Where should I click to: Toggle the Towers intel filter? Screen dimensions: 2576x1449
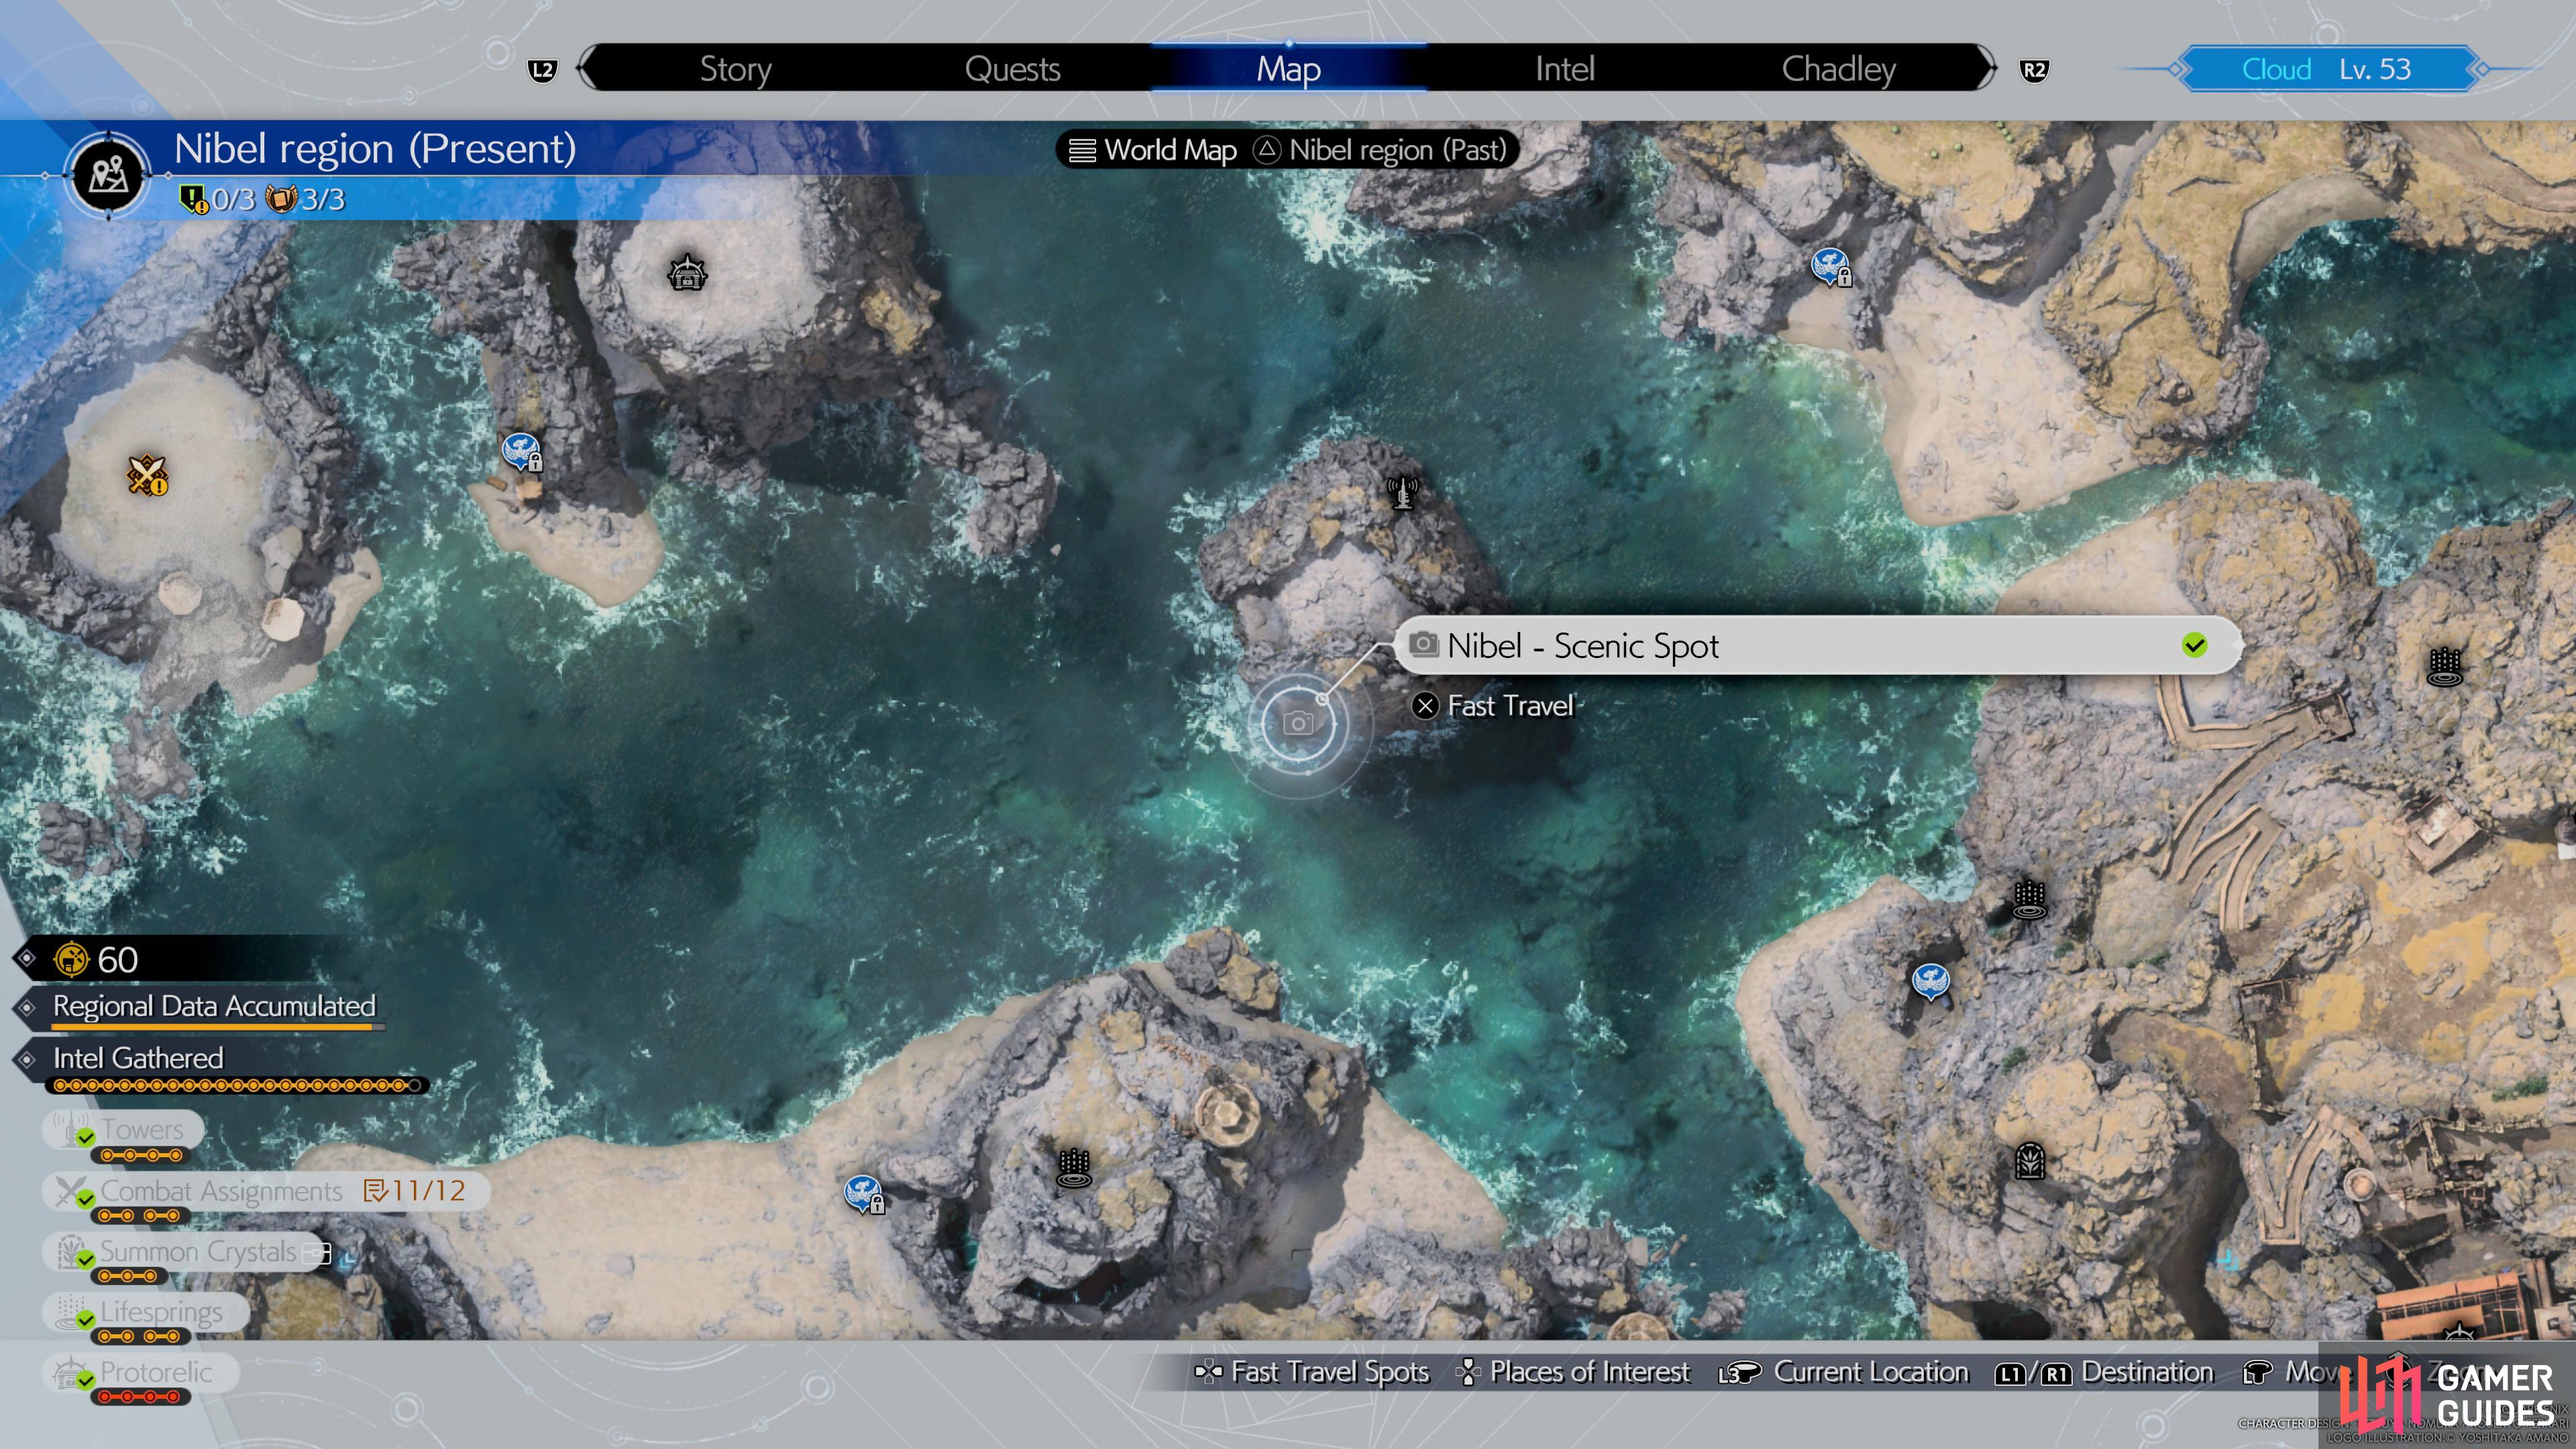123,1130
